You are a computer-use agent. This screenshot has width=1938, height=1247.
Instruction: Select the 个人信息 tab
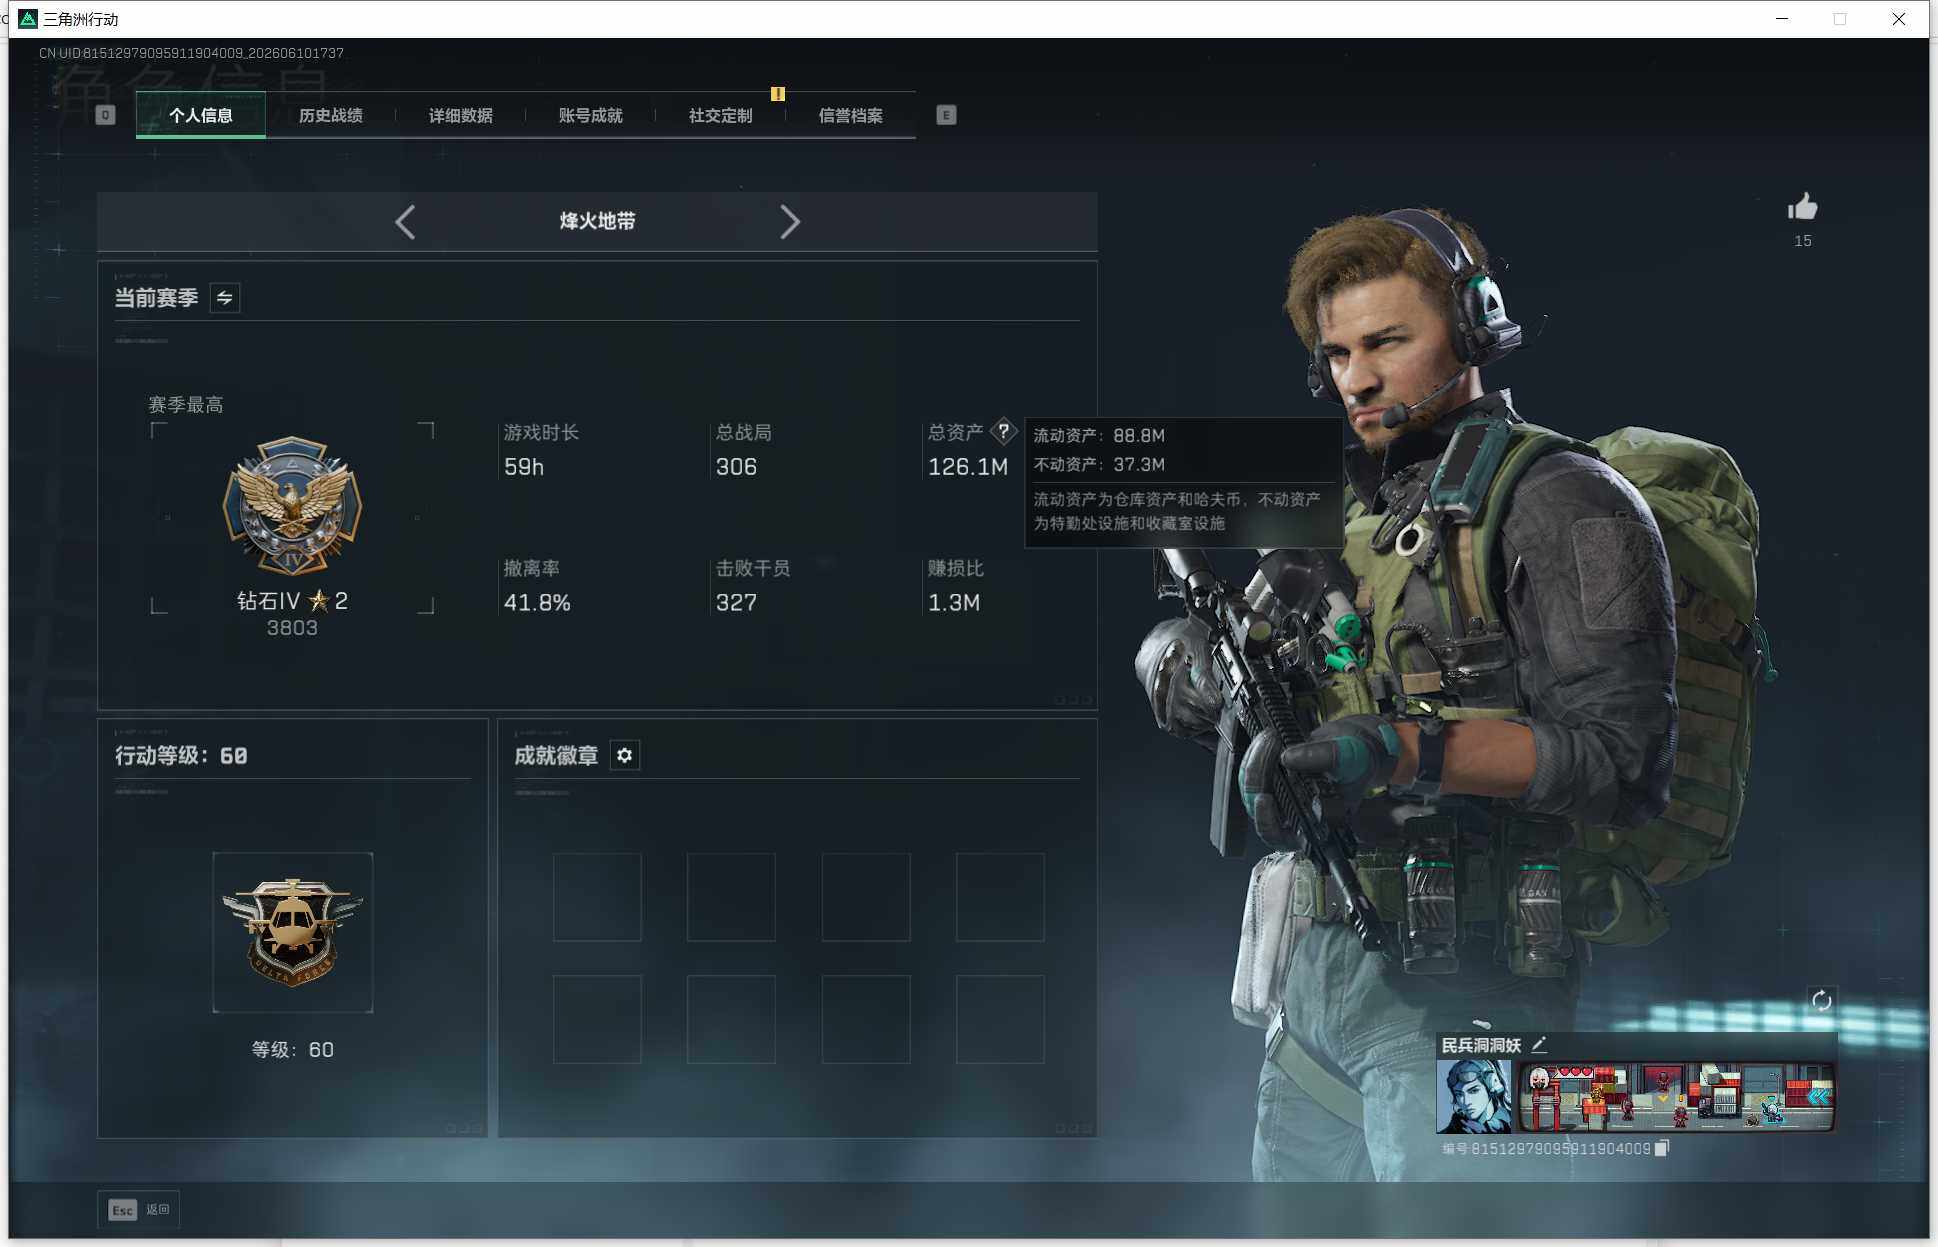201,115
